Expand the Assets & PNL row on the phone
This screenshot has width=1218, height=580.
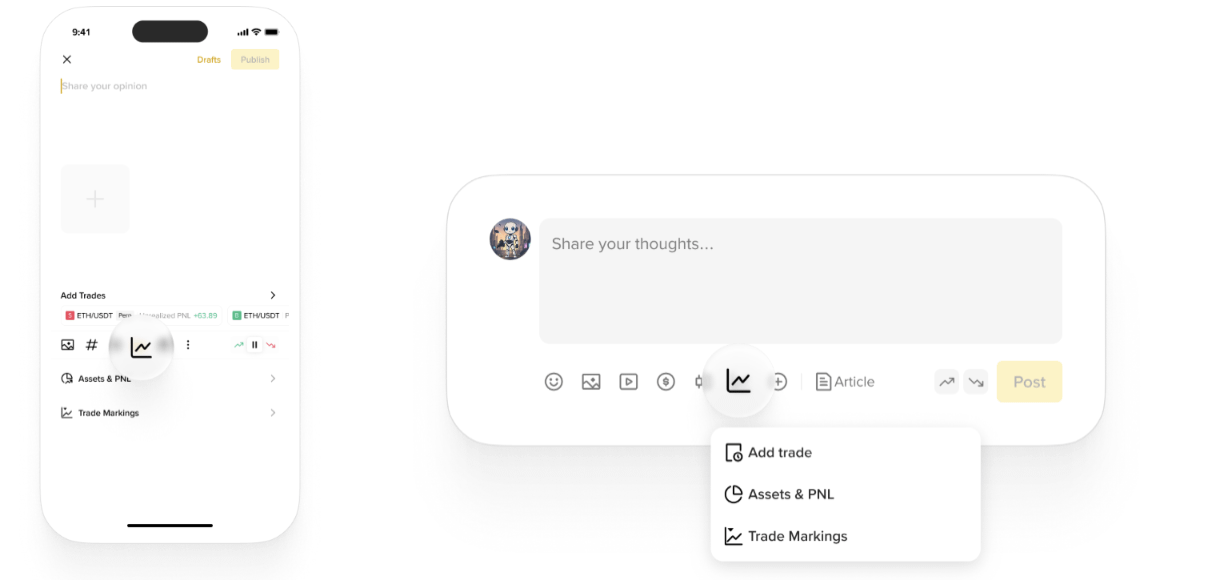point(272,379)
